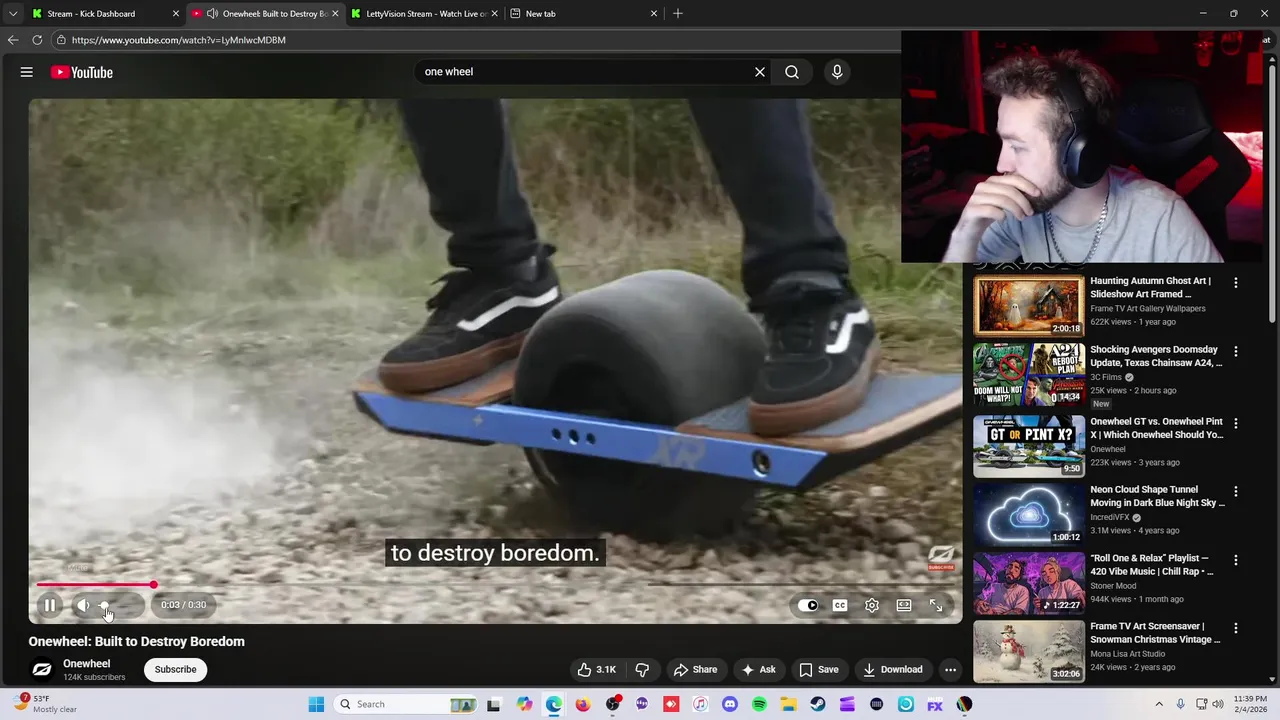Save video to a playlist
Screen dimensions: 1280x720
coord(818,669)
